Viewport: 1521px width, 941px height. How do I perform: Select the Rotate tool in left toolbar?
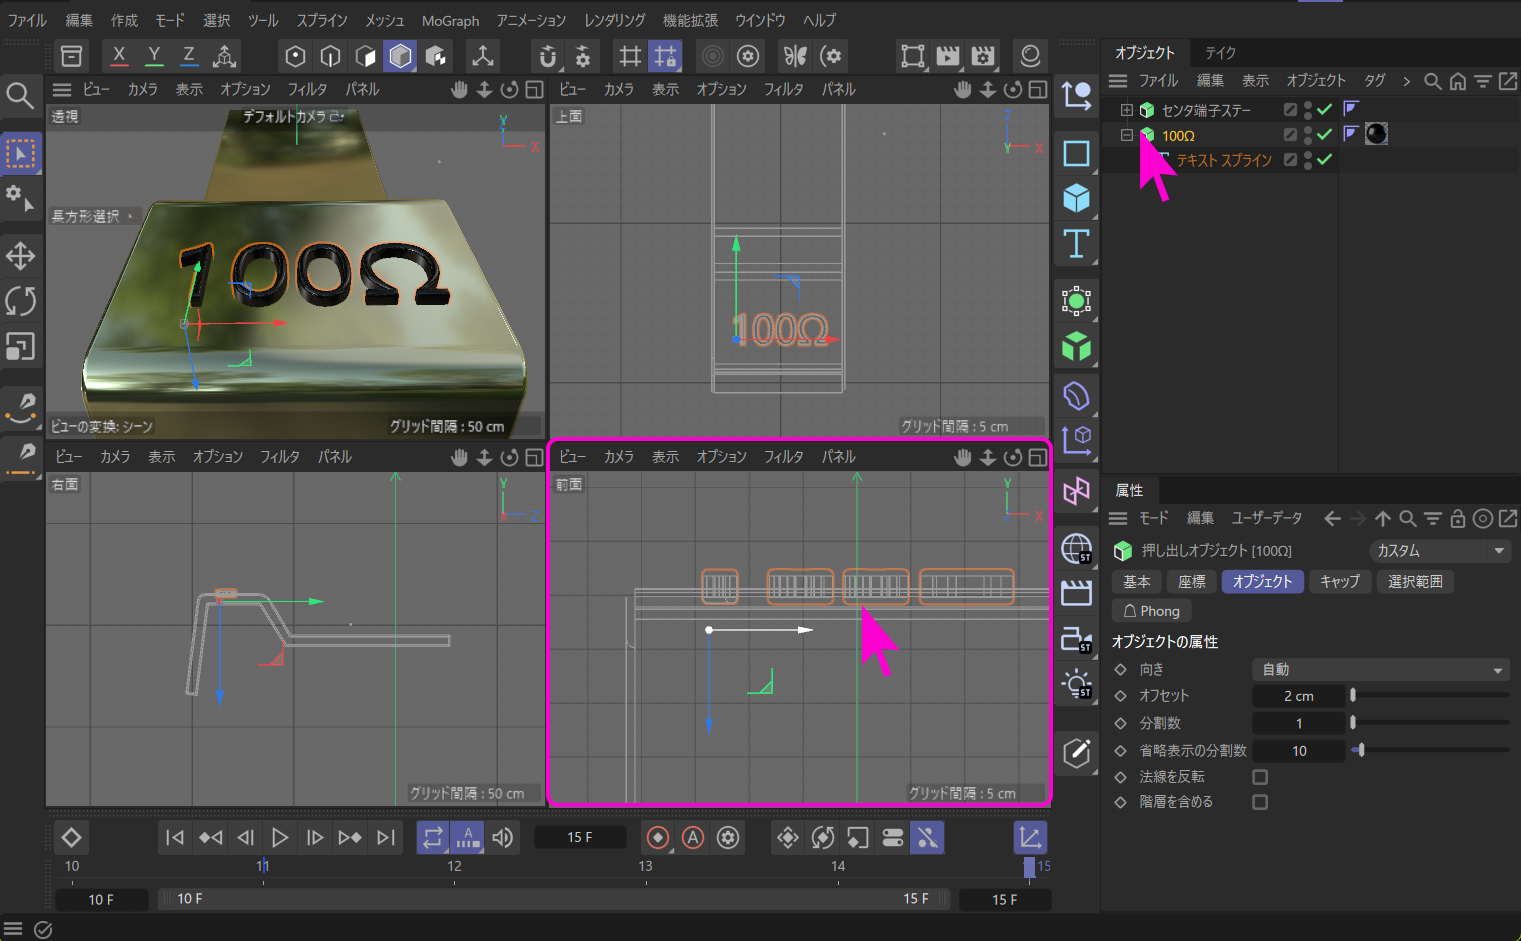pyautogui.click(x=20, y=301)
